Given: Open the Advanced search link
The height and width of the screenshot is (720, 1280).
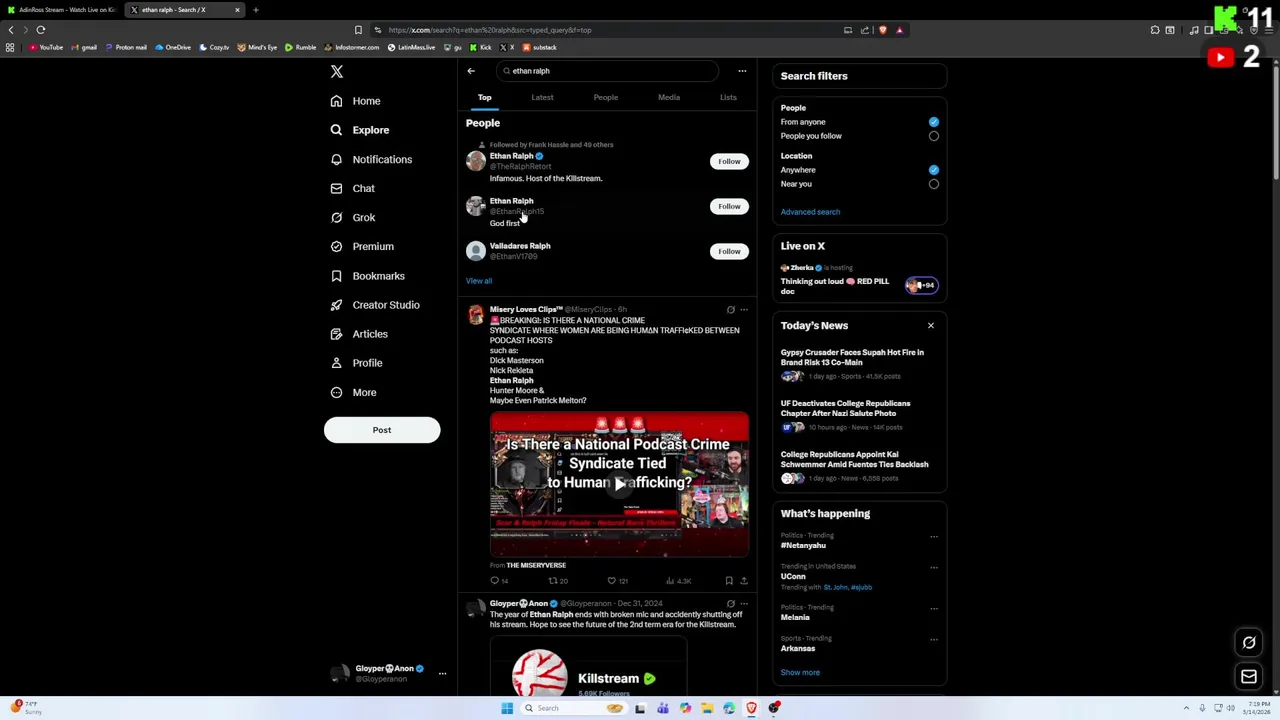Looking at the screenshot, I should click(x=810, y=212).
